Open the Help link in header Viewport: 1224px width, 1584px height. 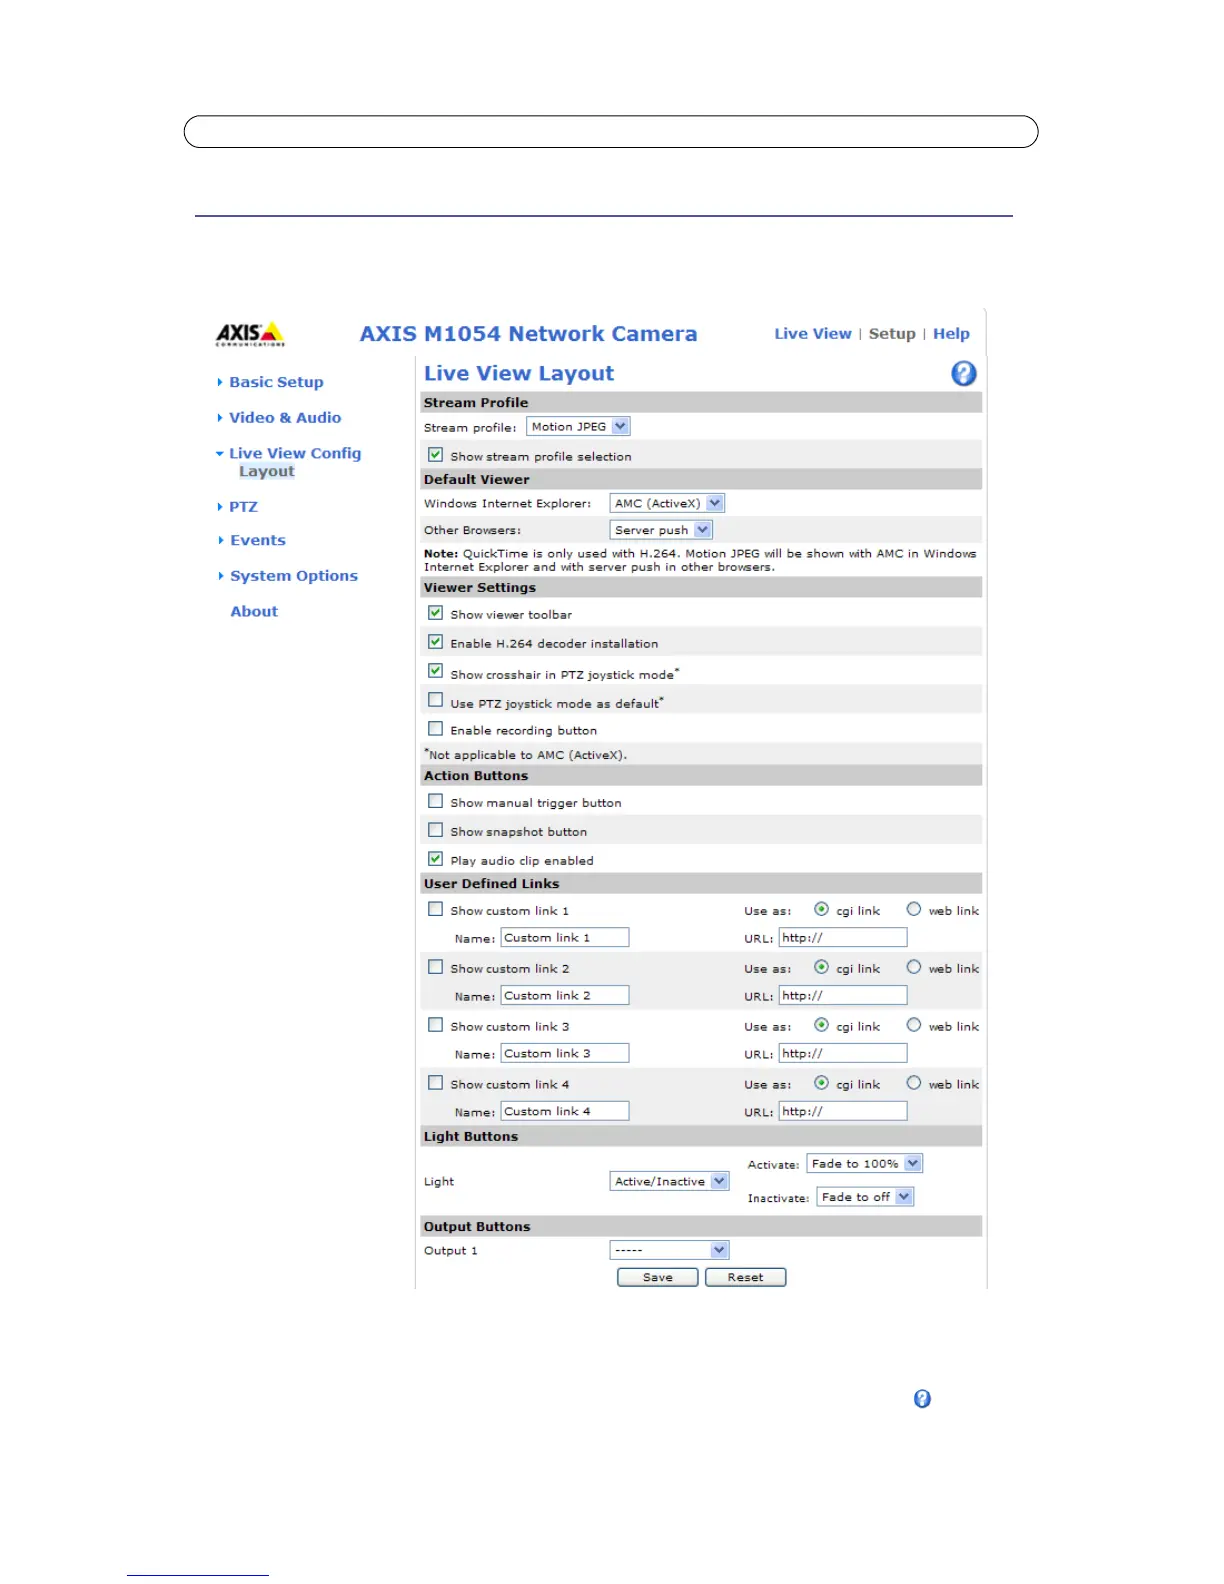(x=951, y=334)
